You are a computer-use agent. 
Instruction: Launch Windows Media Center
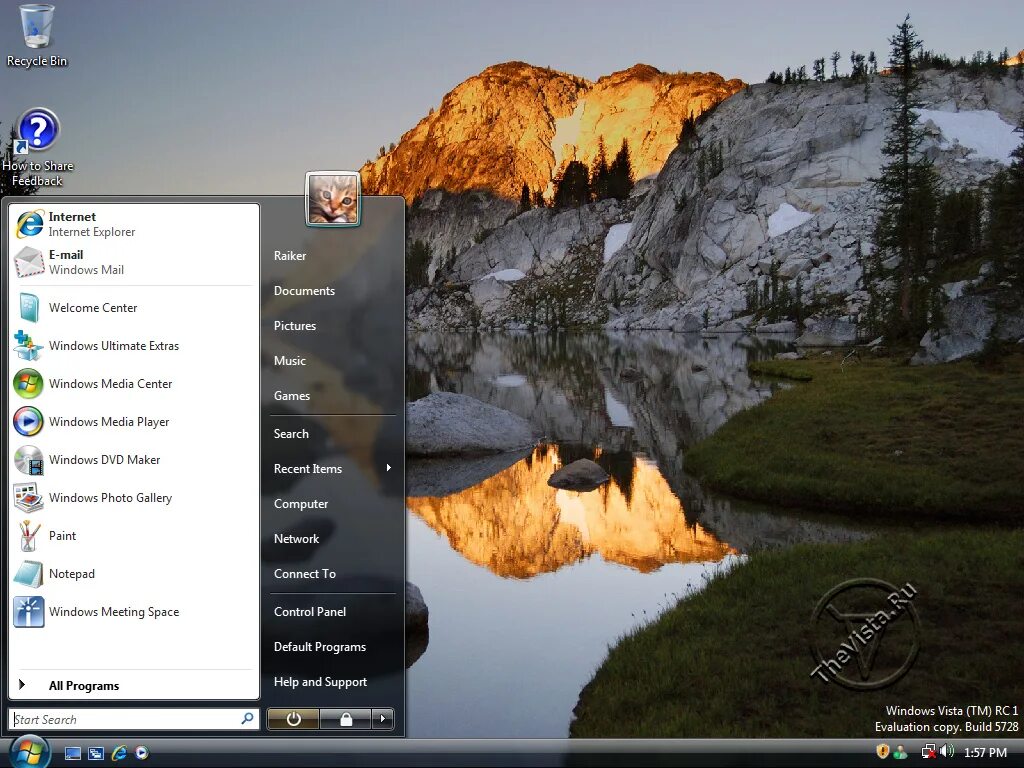(134, 383)
